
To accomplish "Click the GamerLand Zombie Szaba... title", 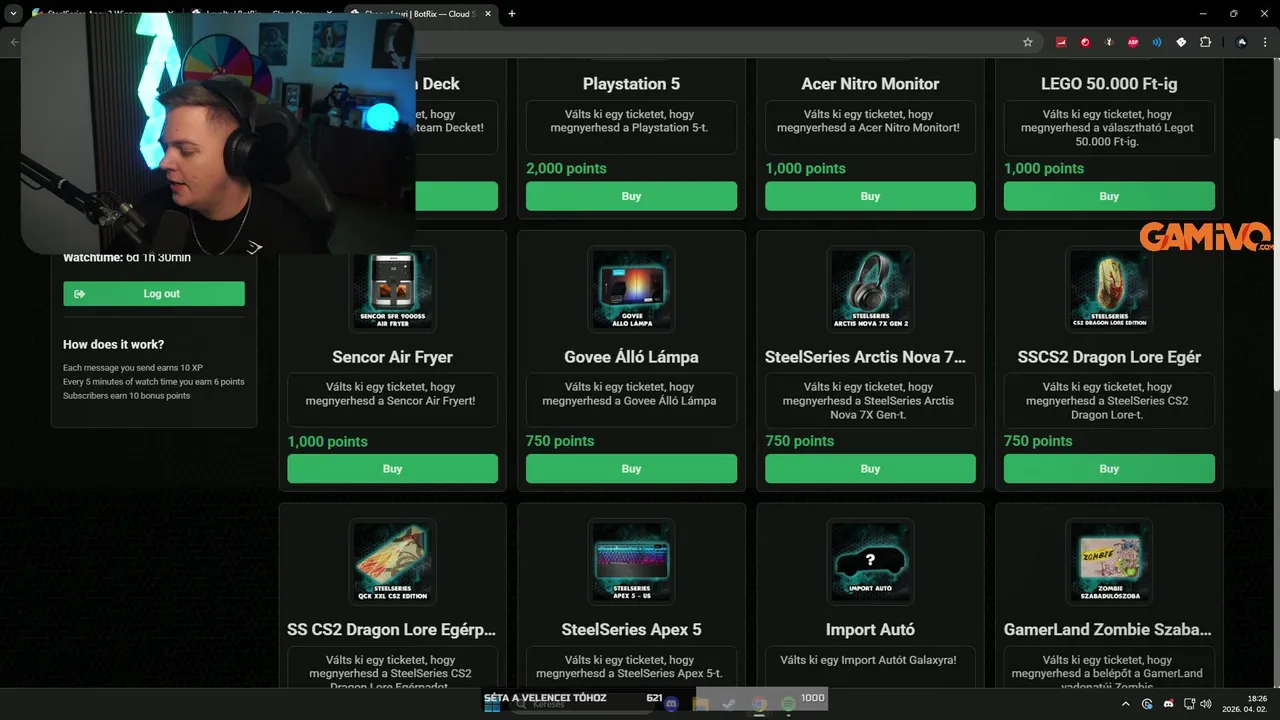I will pyautogui.click(x=1109, y=630).
